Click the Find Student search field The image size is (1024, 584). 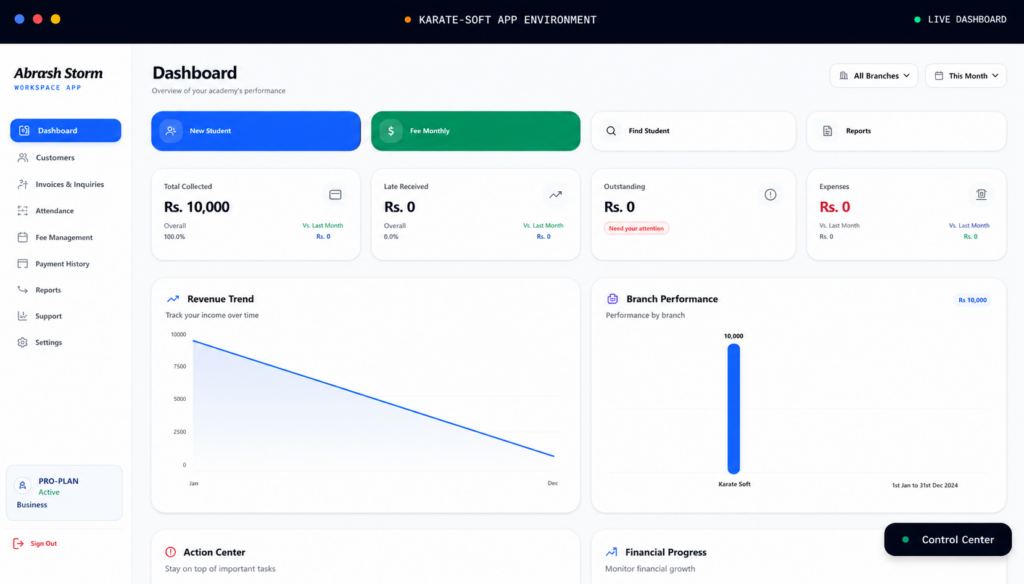coord(694,131)
